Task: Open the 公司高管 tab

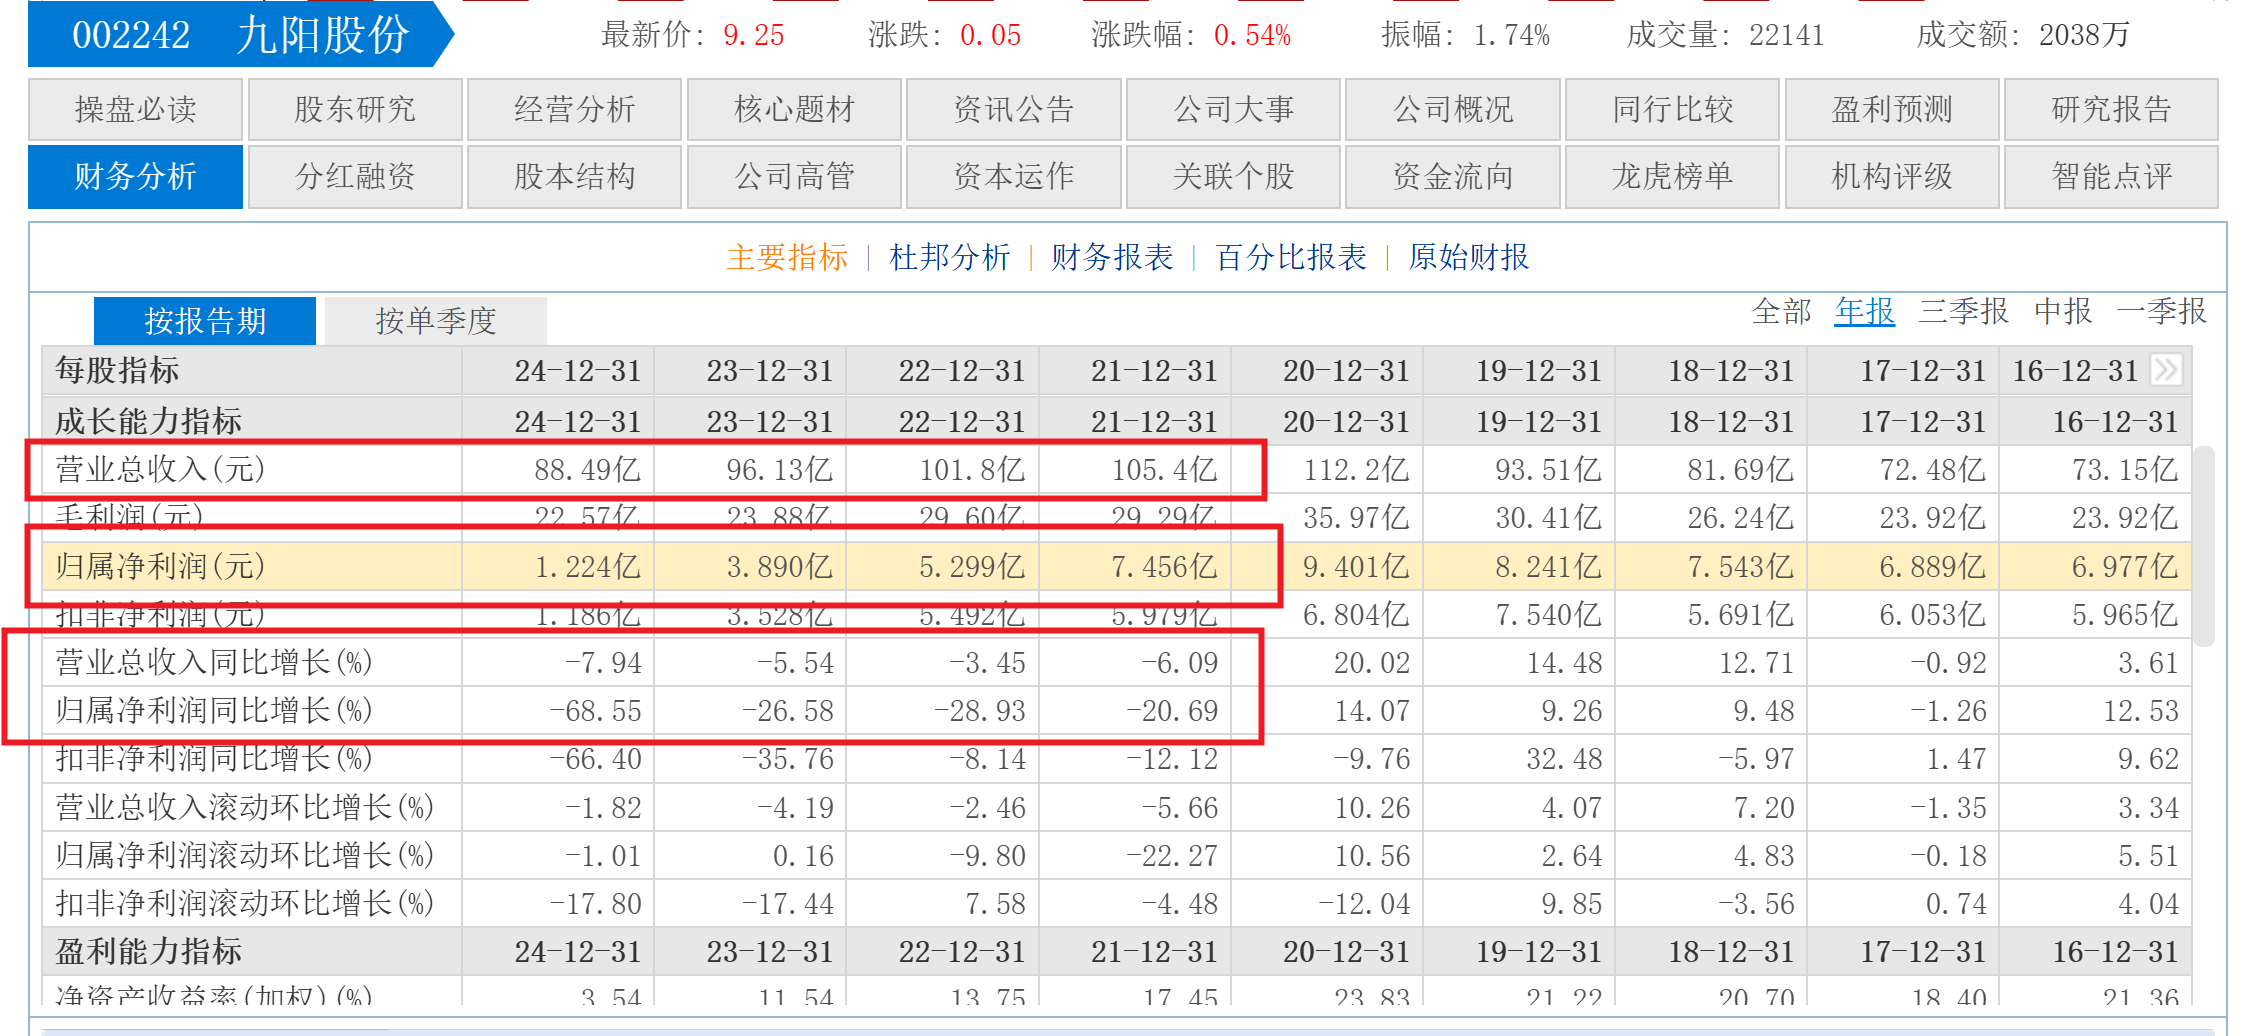Action: pyautogui.click(x=794, y=176)
